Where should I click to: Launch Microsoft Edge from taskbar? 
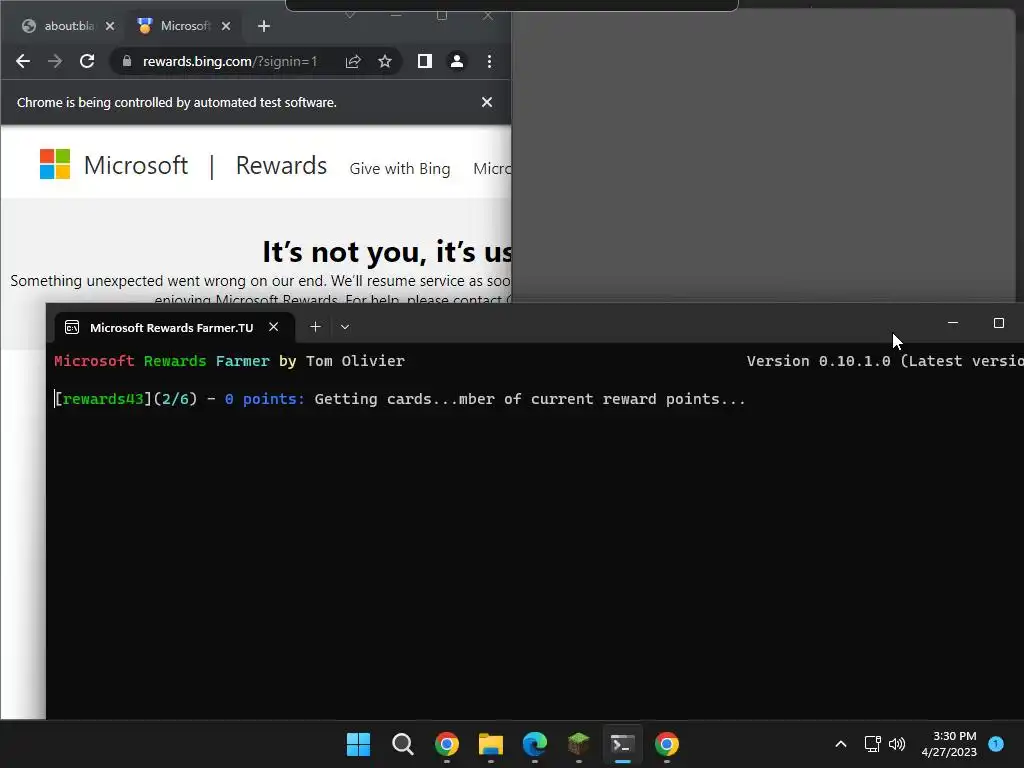(534, 744)
